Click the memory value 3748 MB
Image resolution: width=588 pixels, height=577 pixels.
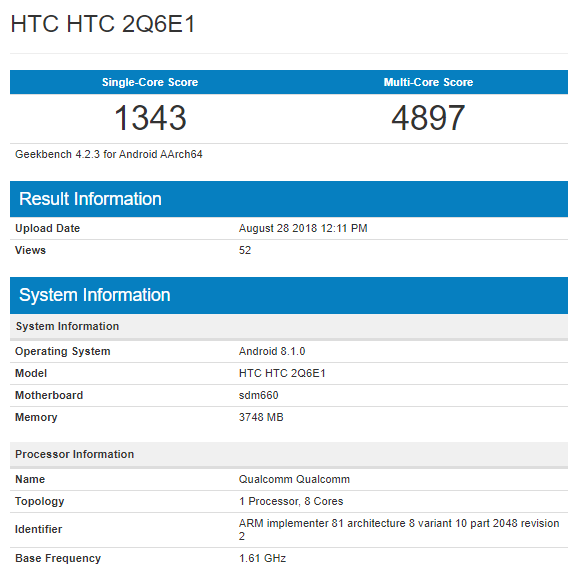[261, 417]
